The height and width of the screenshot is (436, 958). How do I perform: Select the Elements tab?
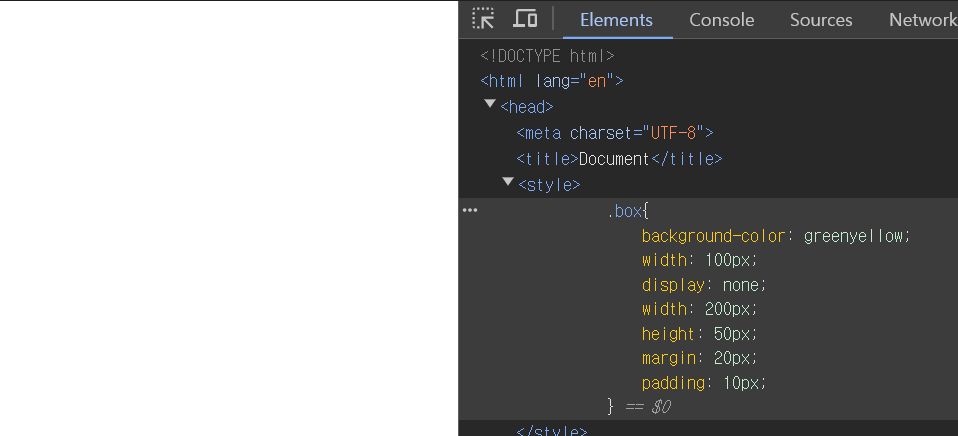[616, 20]
